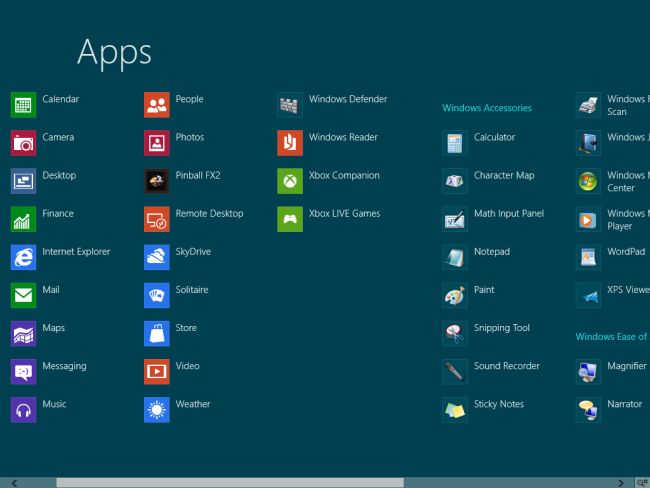
Task: Open the Calendar app icon
Action: click(x=23, y=105)
